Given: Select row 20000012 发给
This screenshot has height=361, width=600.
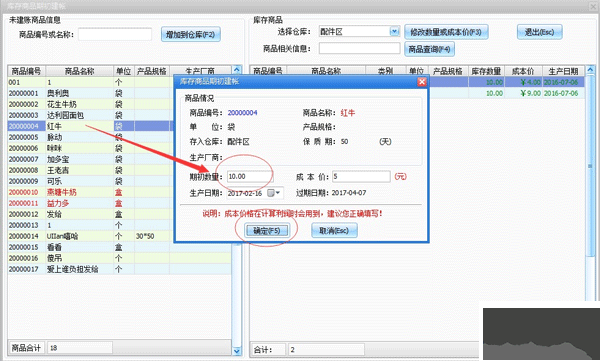Looking at the screenshot, I should pyautogui.click(x=119, y=214).
